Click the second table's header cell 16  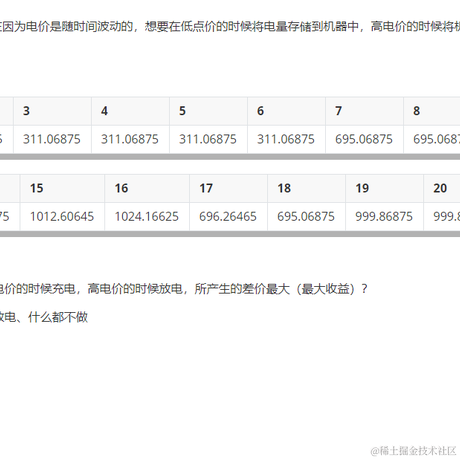coord(147,188)
